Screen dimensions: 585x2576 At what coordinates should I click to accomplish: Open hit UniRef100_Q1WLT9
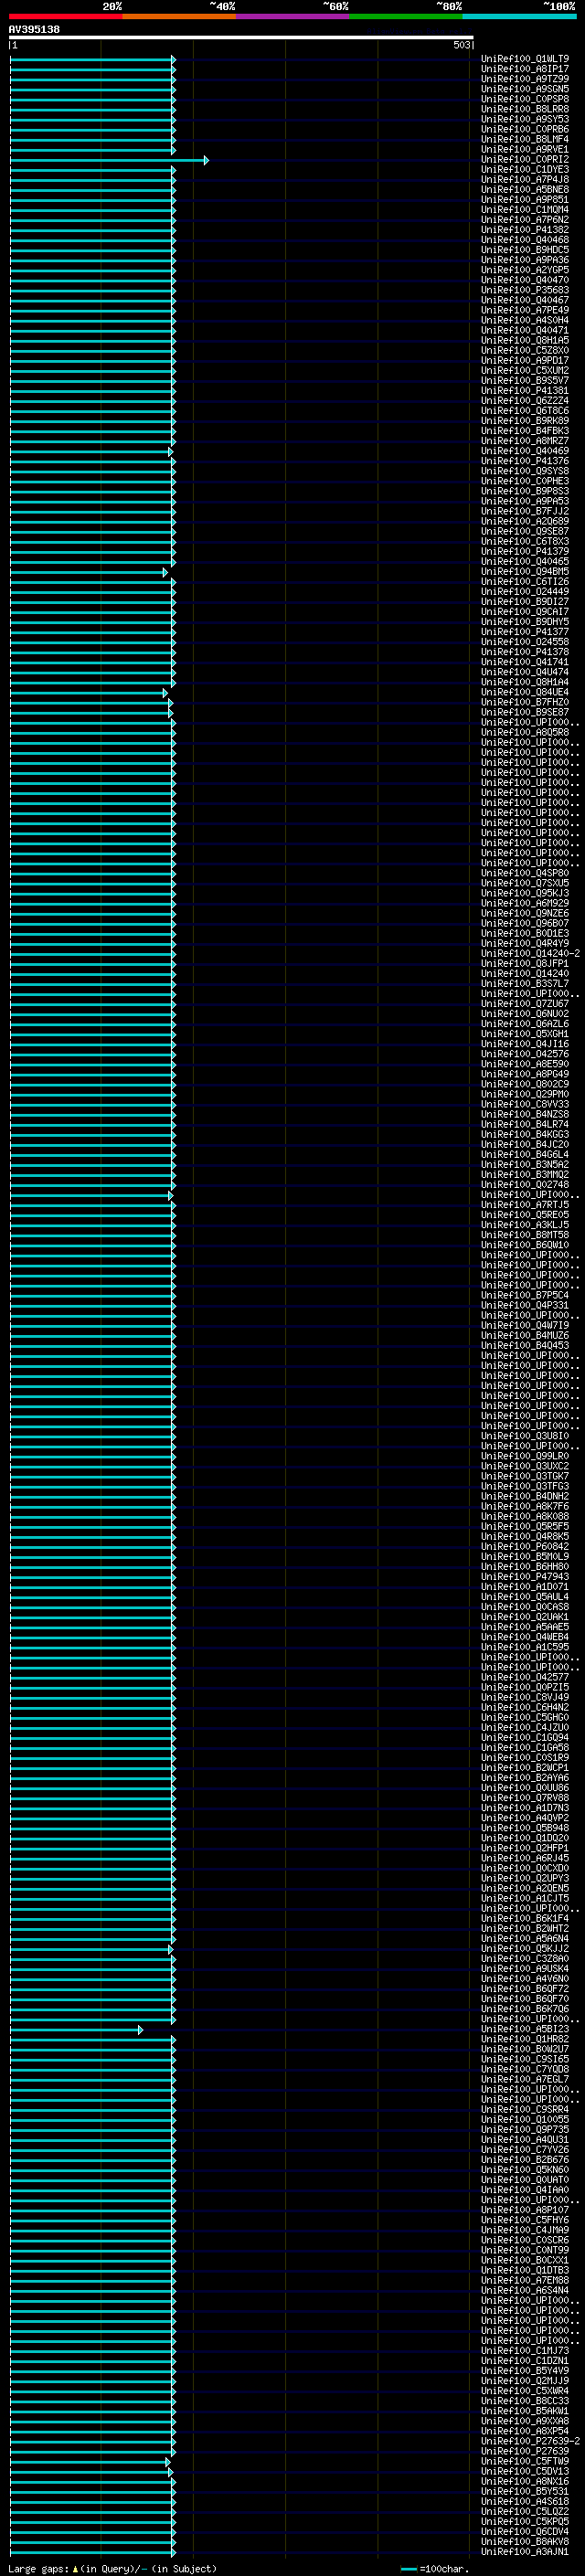(525, 59)
